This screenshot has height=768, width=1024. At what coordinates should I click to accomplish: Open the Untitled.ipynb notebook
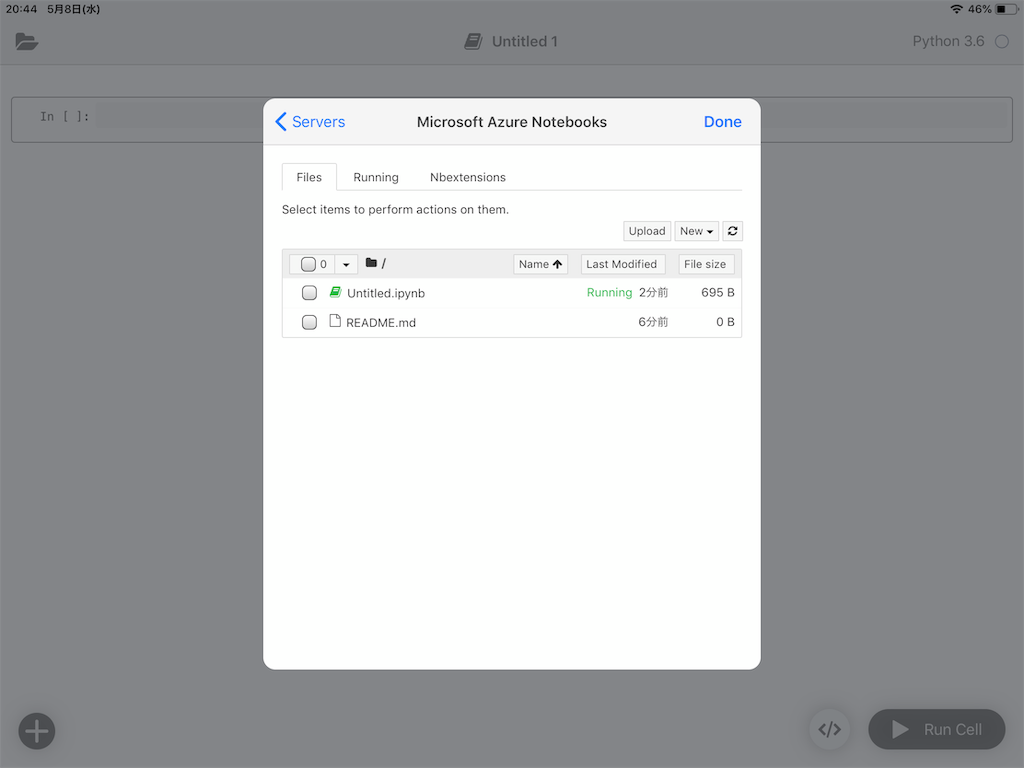(386, 293)
